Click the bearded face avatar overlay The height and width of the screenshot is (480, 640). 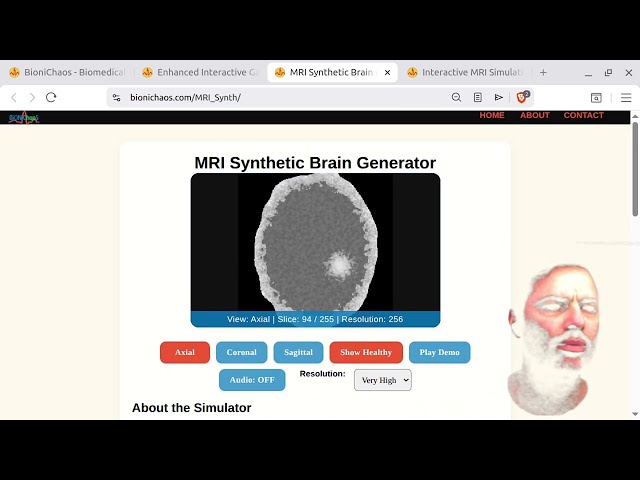point(554,340)
